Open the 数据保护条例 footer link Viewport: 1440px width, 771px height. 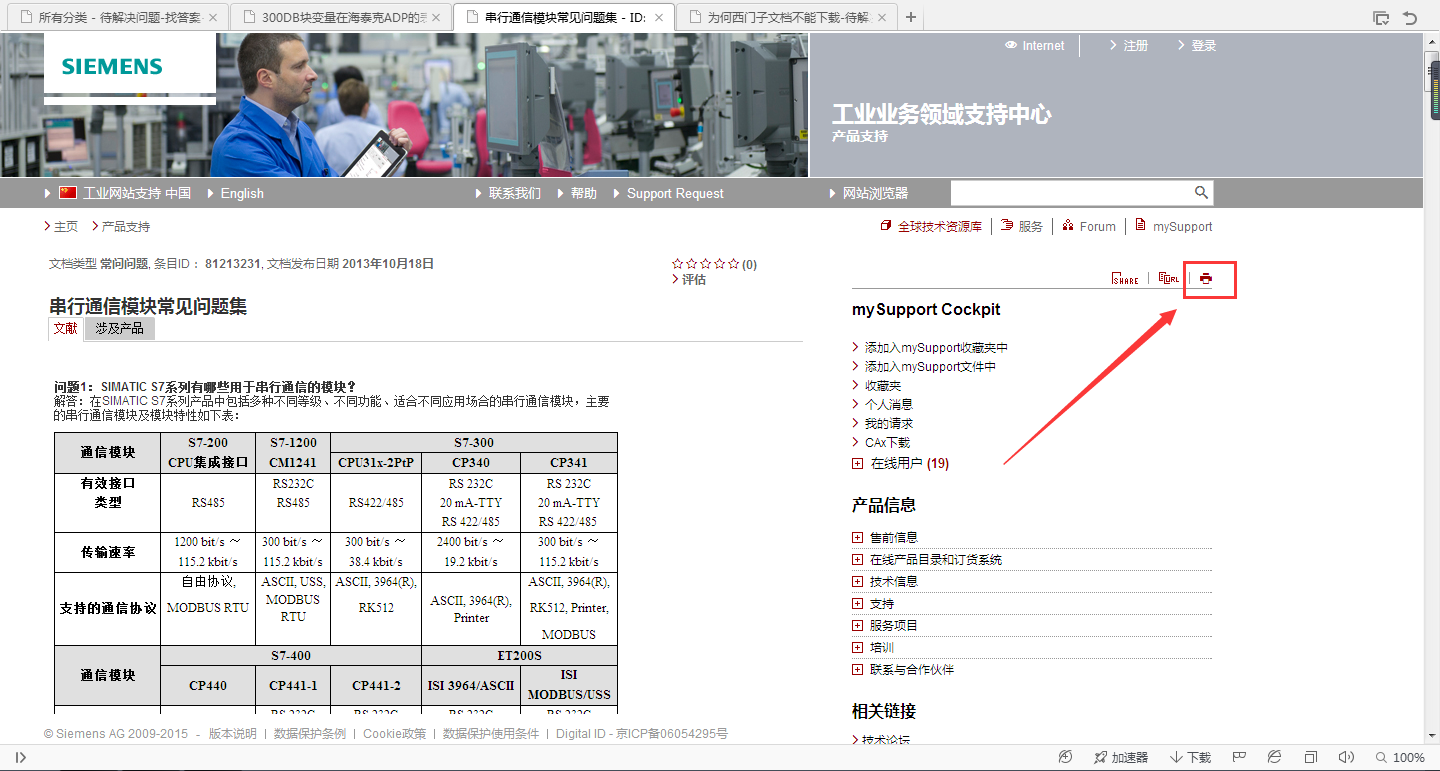click(x=310, y=734)
